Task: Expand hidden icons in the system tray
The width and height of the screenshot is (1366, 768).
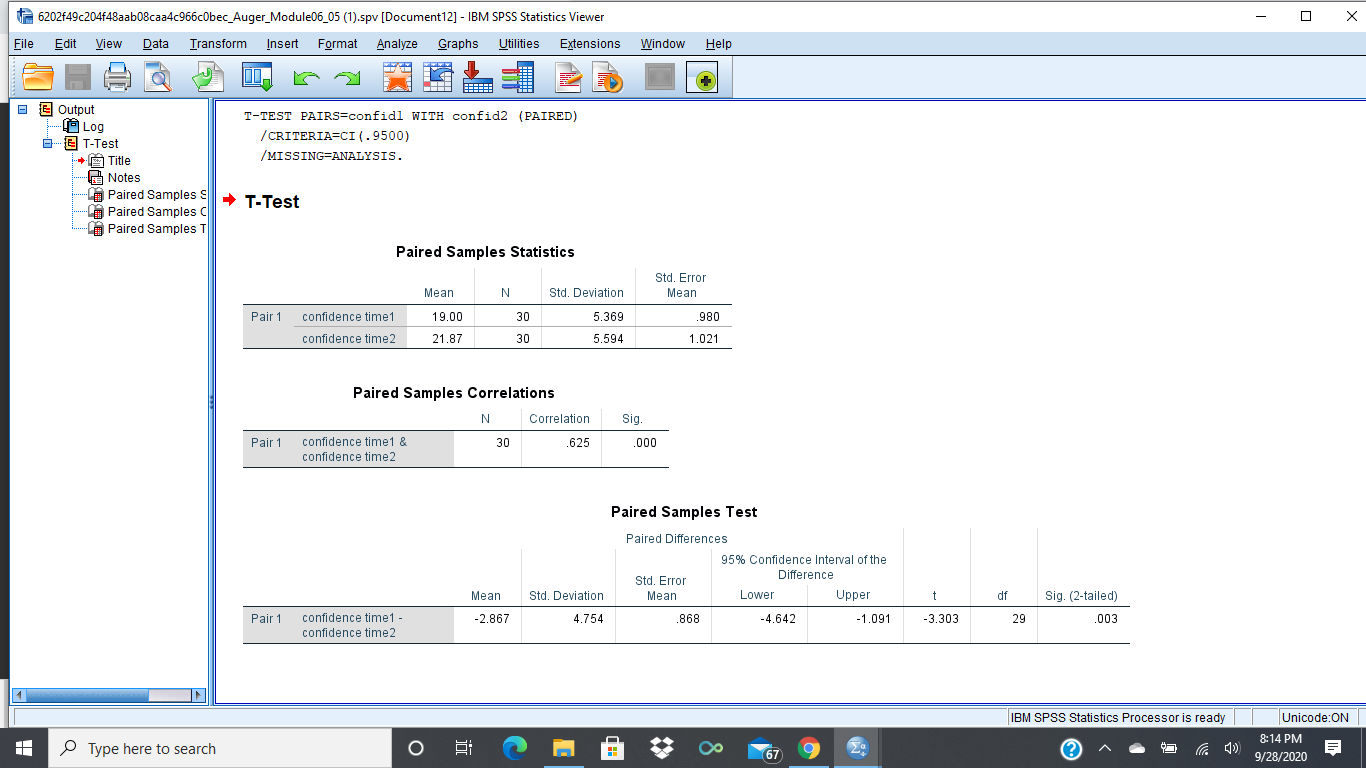Action: click(1104, 748)
